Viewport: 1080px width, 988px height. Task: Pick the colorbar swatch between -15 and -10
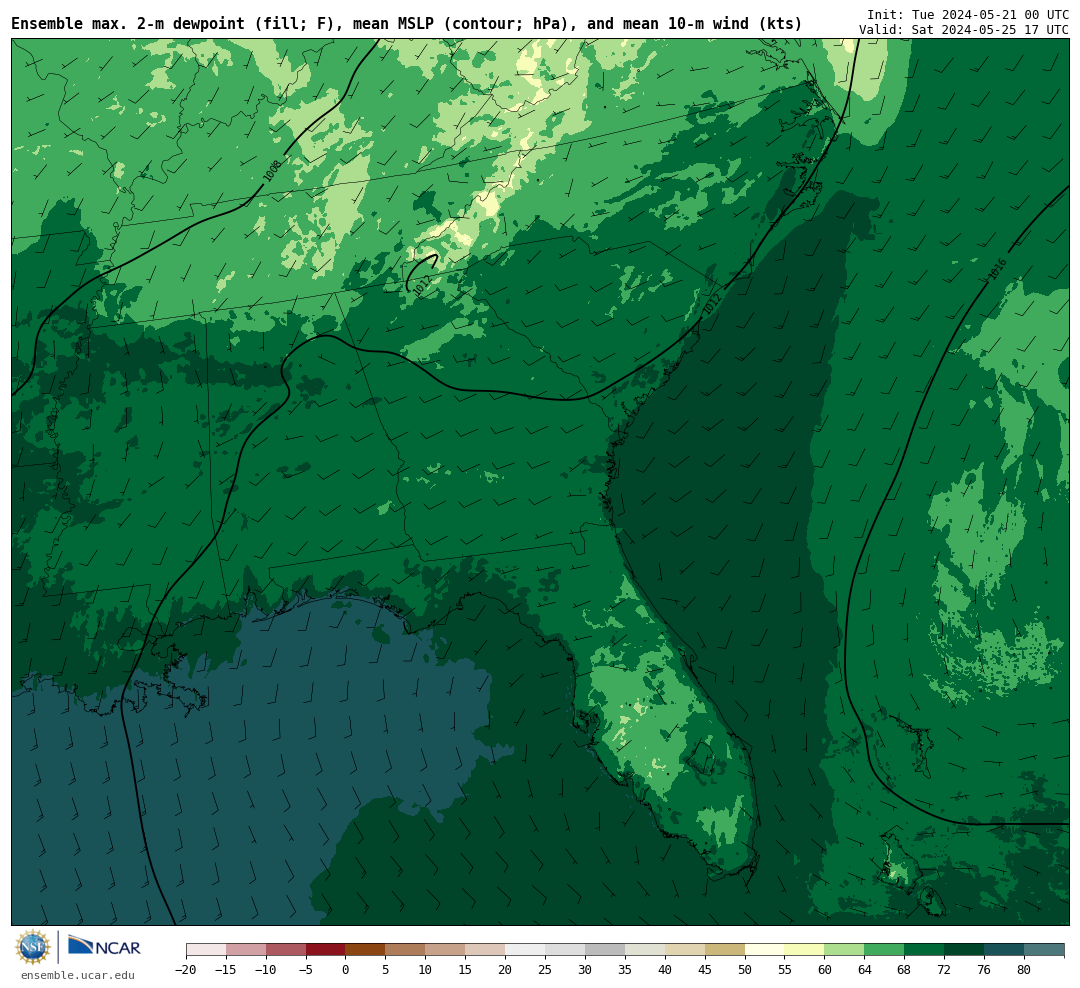(246, 950)
